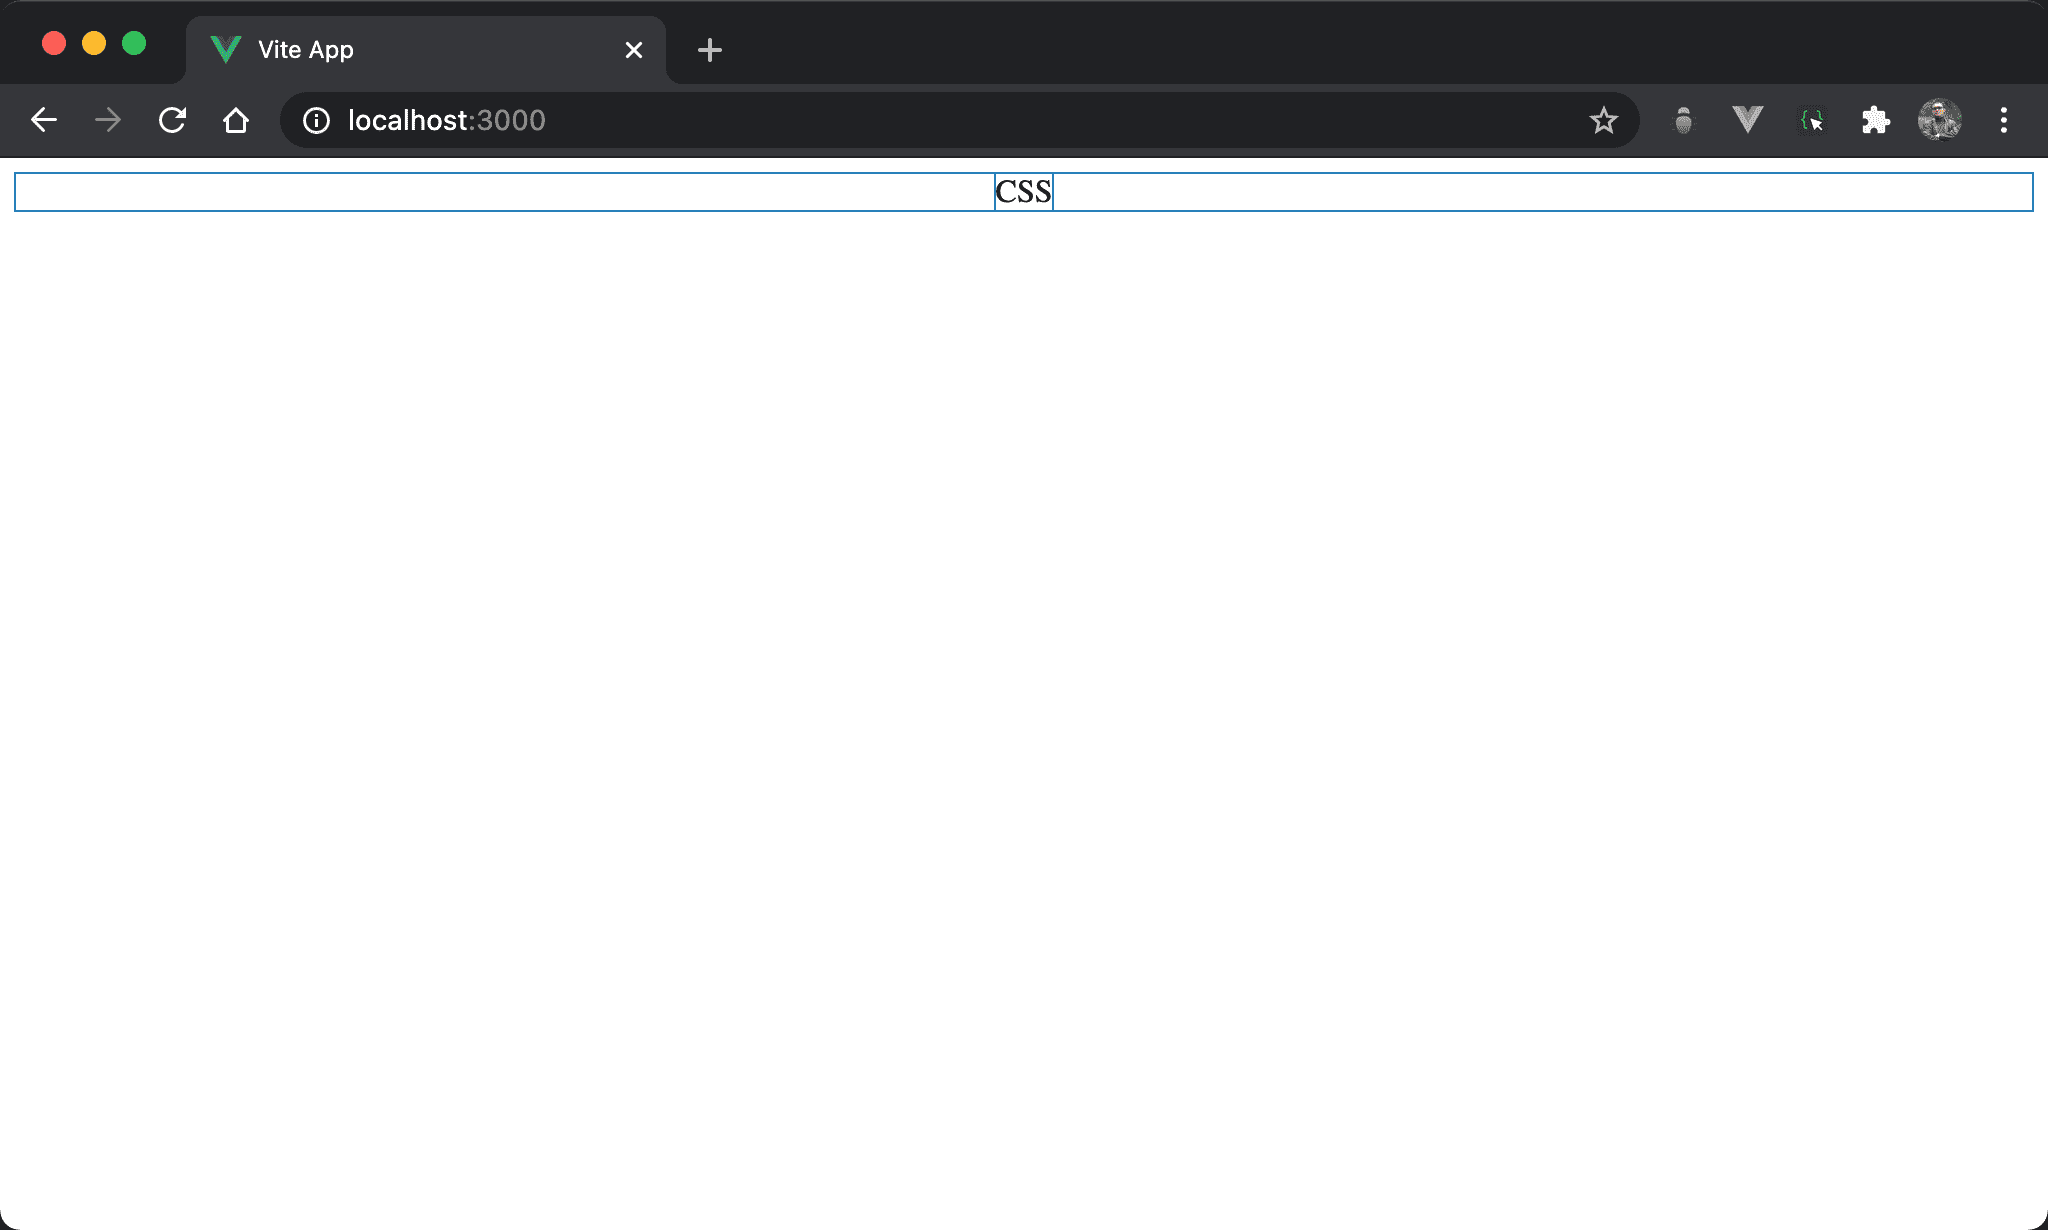View site information for localhost

point(316,120)
